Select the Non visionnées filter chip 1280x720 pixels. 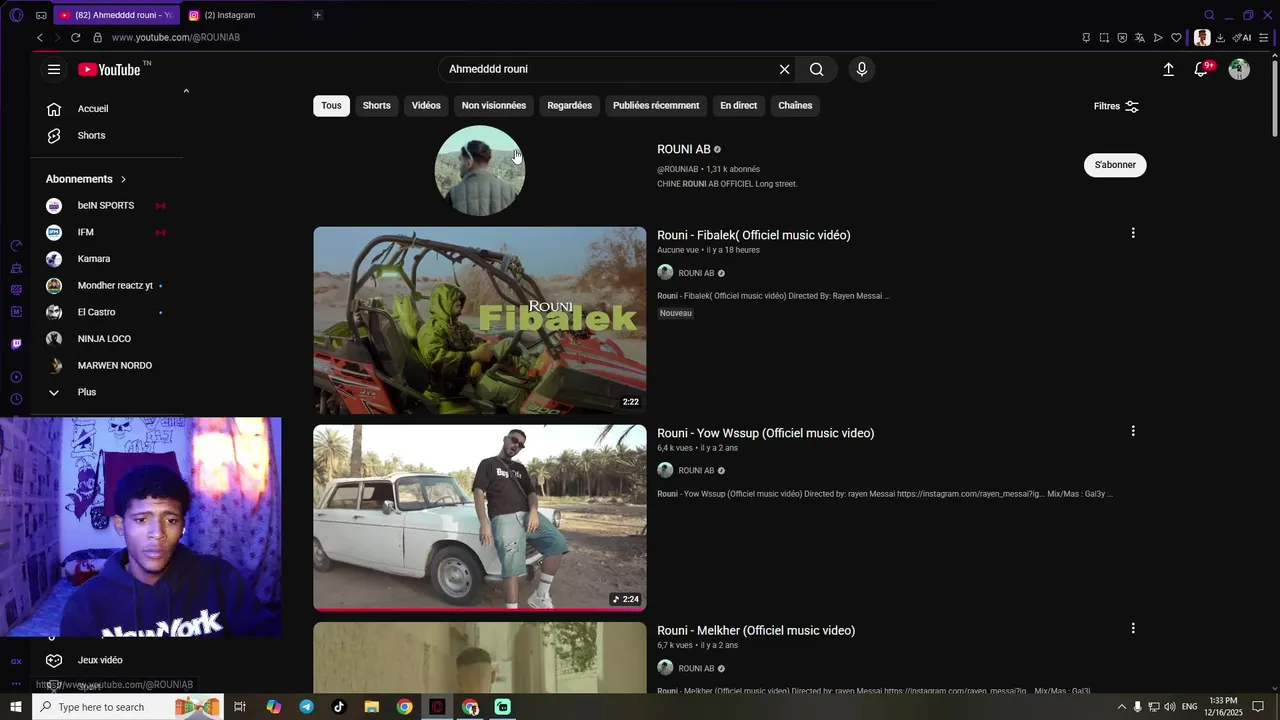(494, 105)
